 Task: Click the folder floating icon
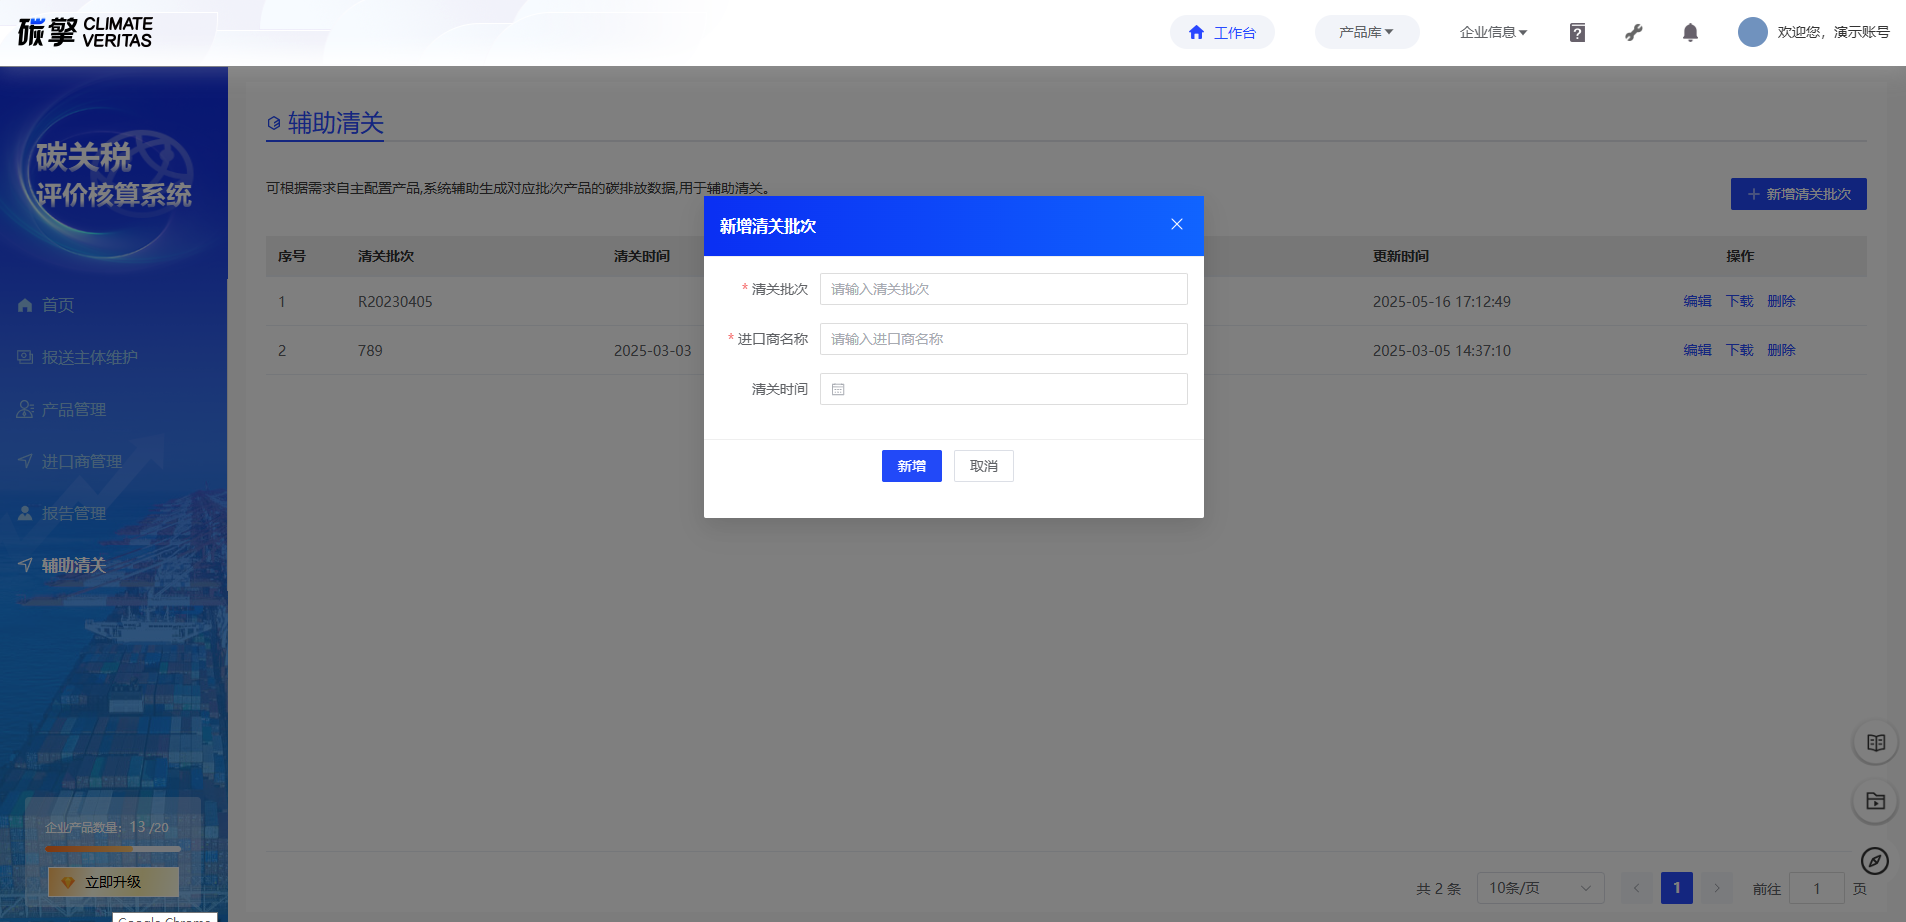1875,801
